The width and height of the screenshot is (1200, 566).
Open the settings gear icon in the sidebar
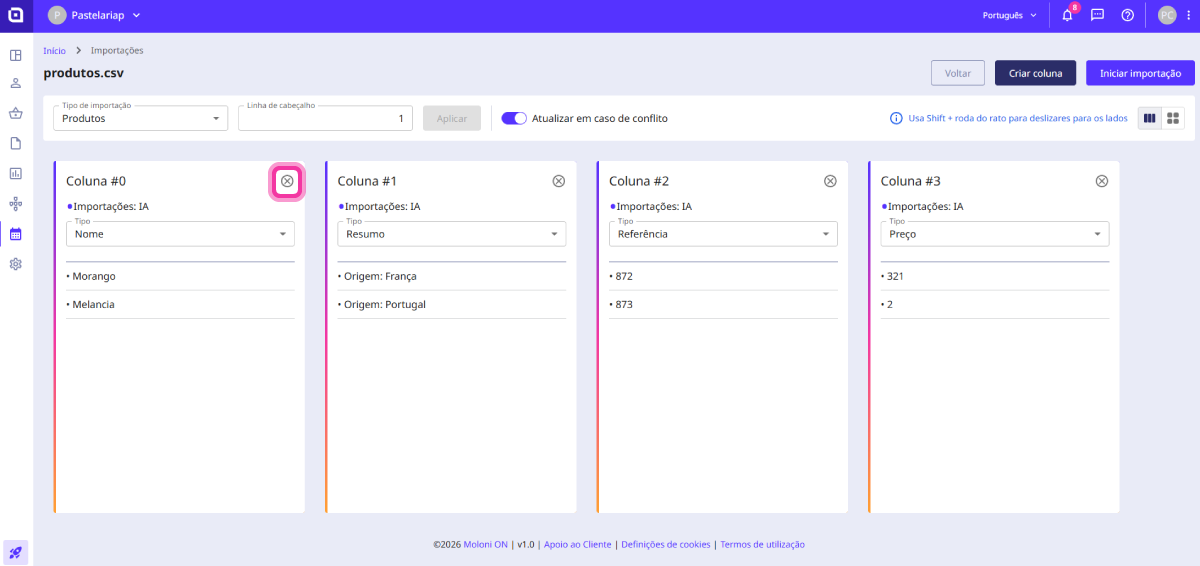pos(16,264)
